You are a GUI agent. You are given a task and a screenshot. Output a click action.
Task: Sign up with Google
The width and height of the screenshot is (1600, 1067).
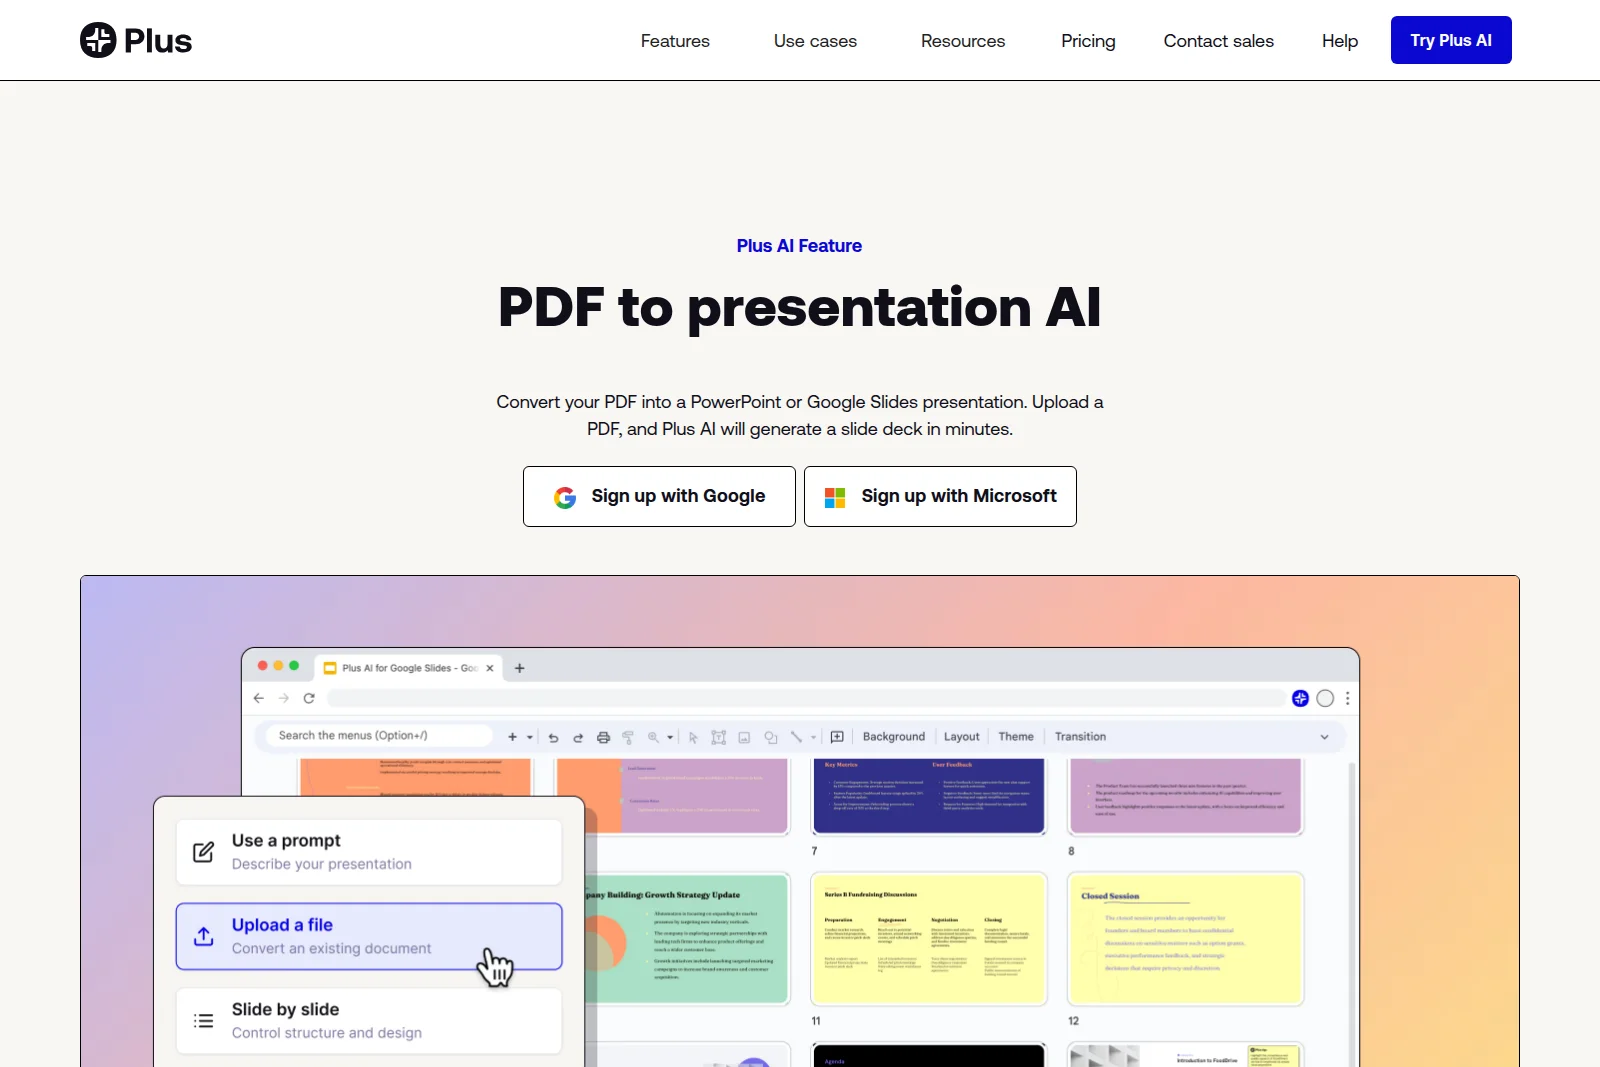(658, 496)
